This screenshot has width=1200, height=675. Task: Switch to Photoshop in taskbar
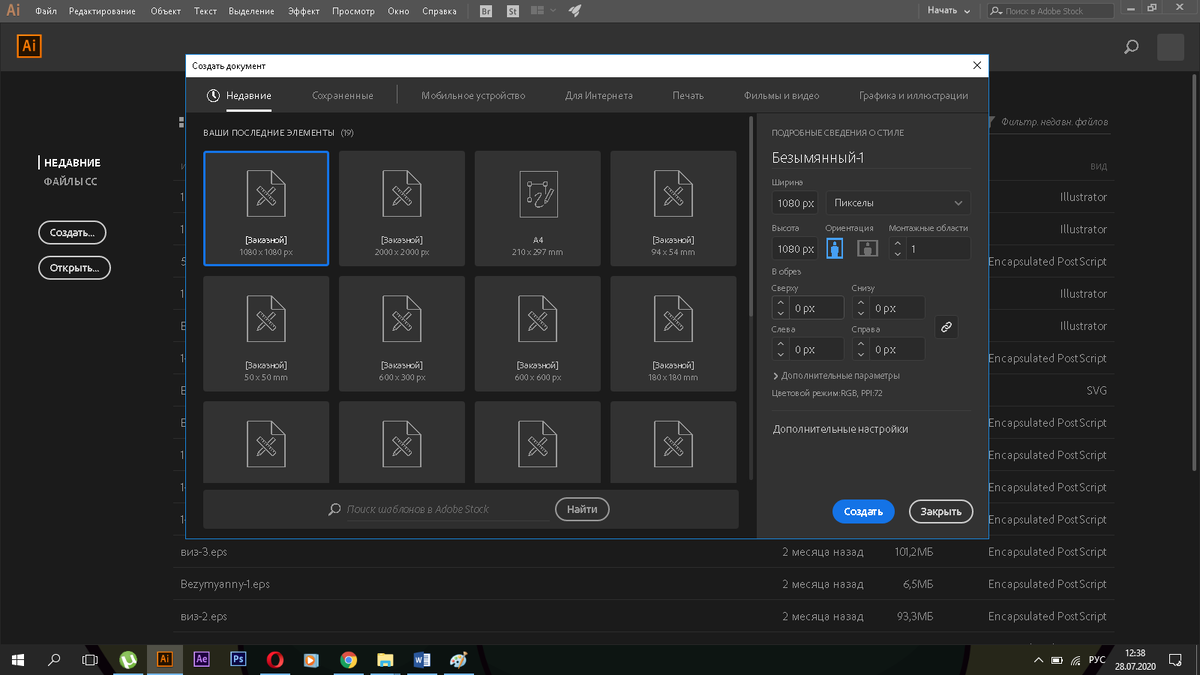pos(238,660)
